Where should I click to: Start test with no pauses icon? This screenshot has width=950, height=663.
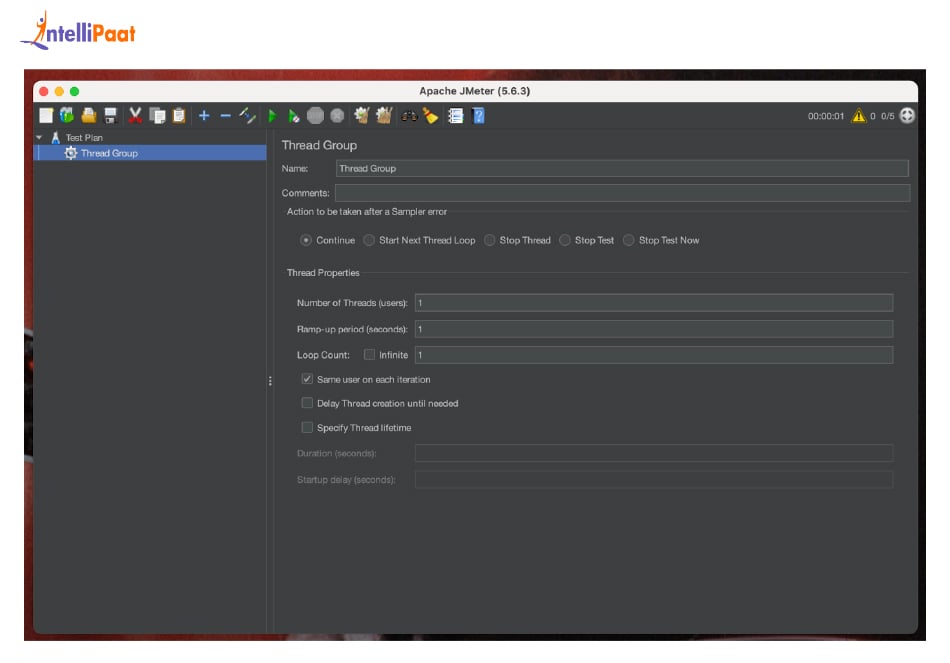294,116
